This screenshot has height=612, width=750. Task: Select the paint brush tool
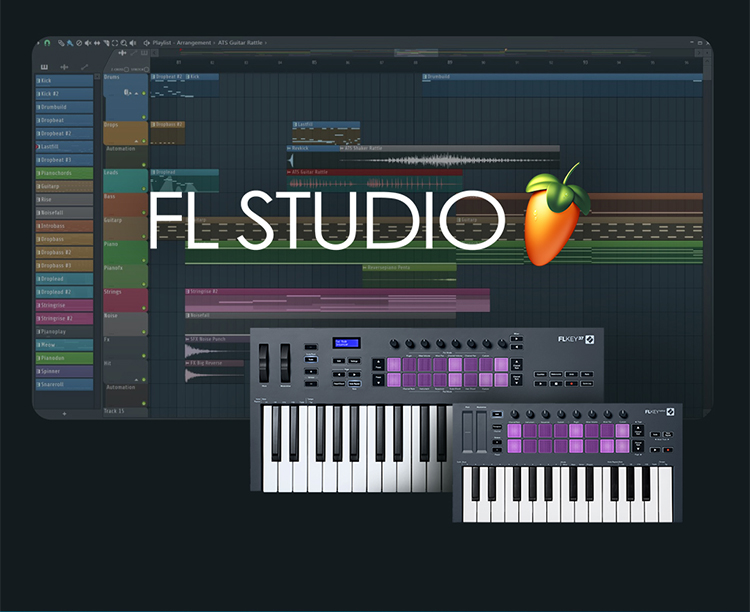[70, 43]
